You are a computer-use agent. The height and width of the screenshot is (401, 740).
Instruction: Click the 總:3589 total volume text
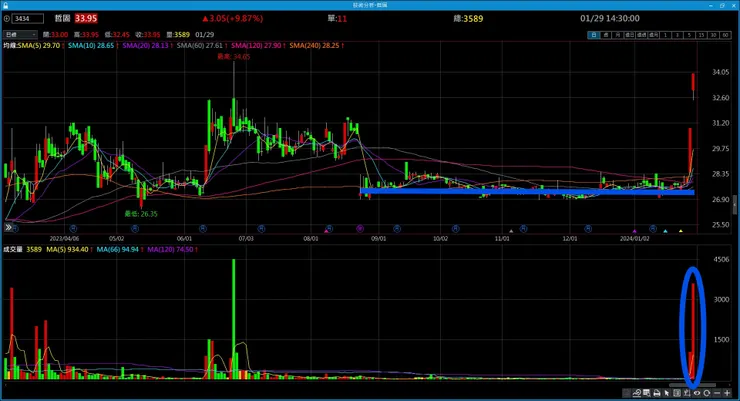468,19
